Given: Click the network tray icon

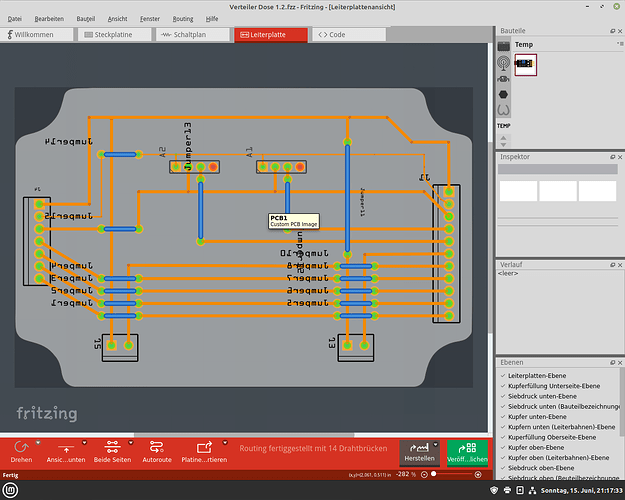Looking at the screenshot, I should pos(532,490).
